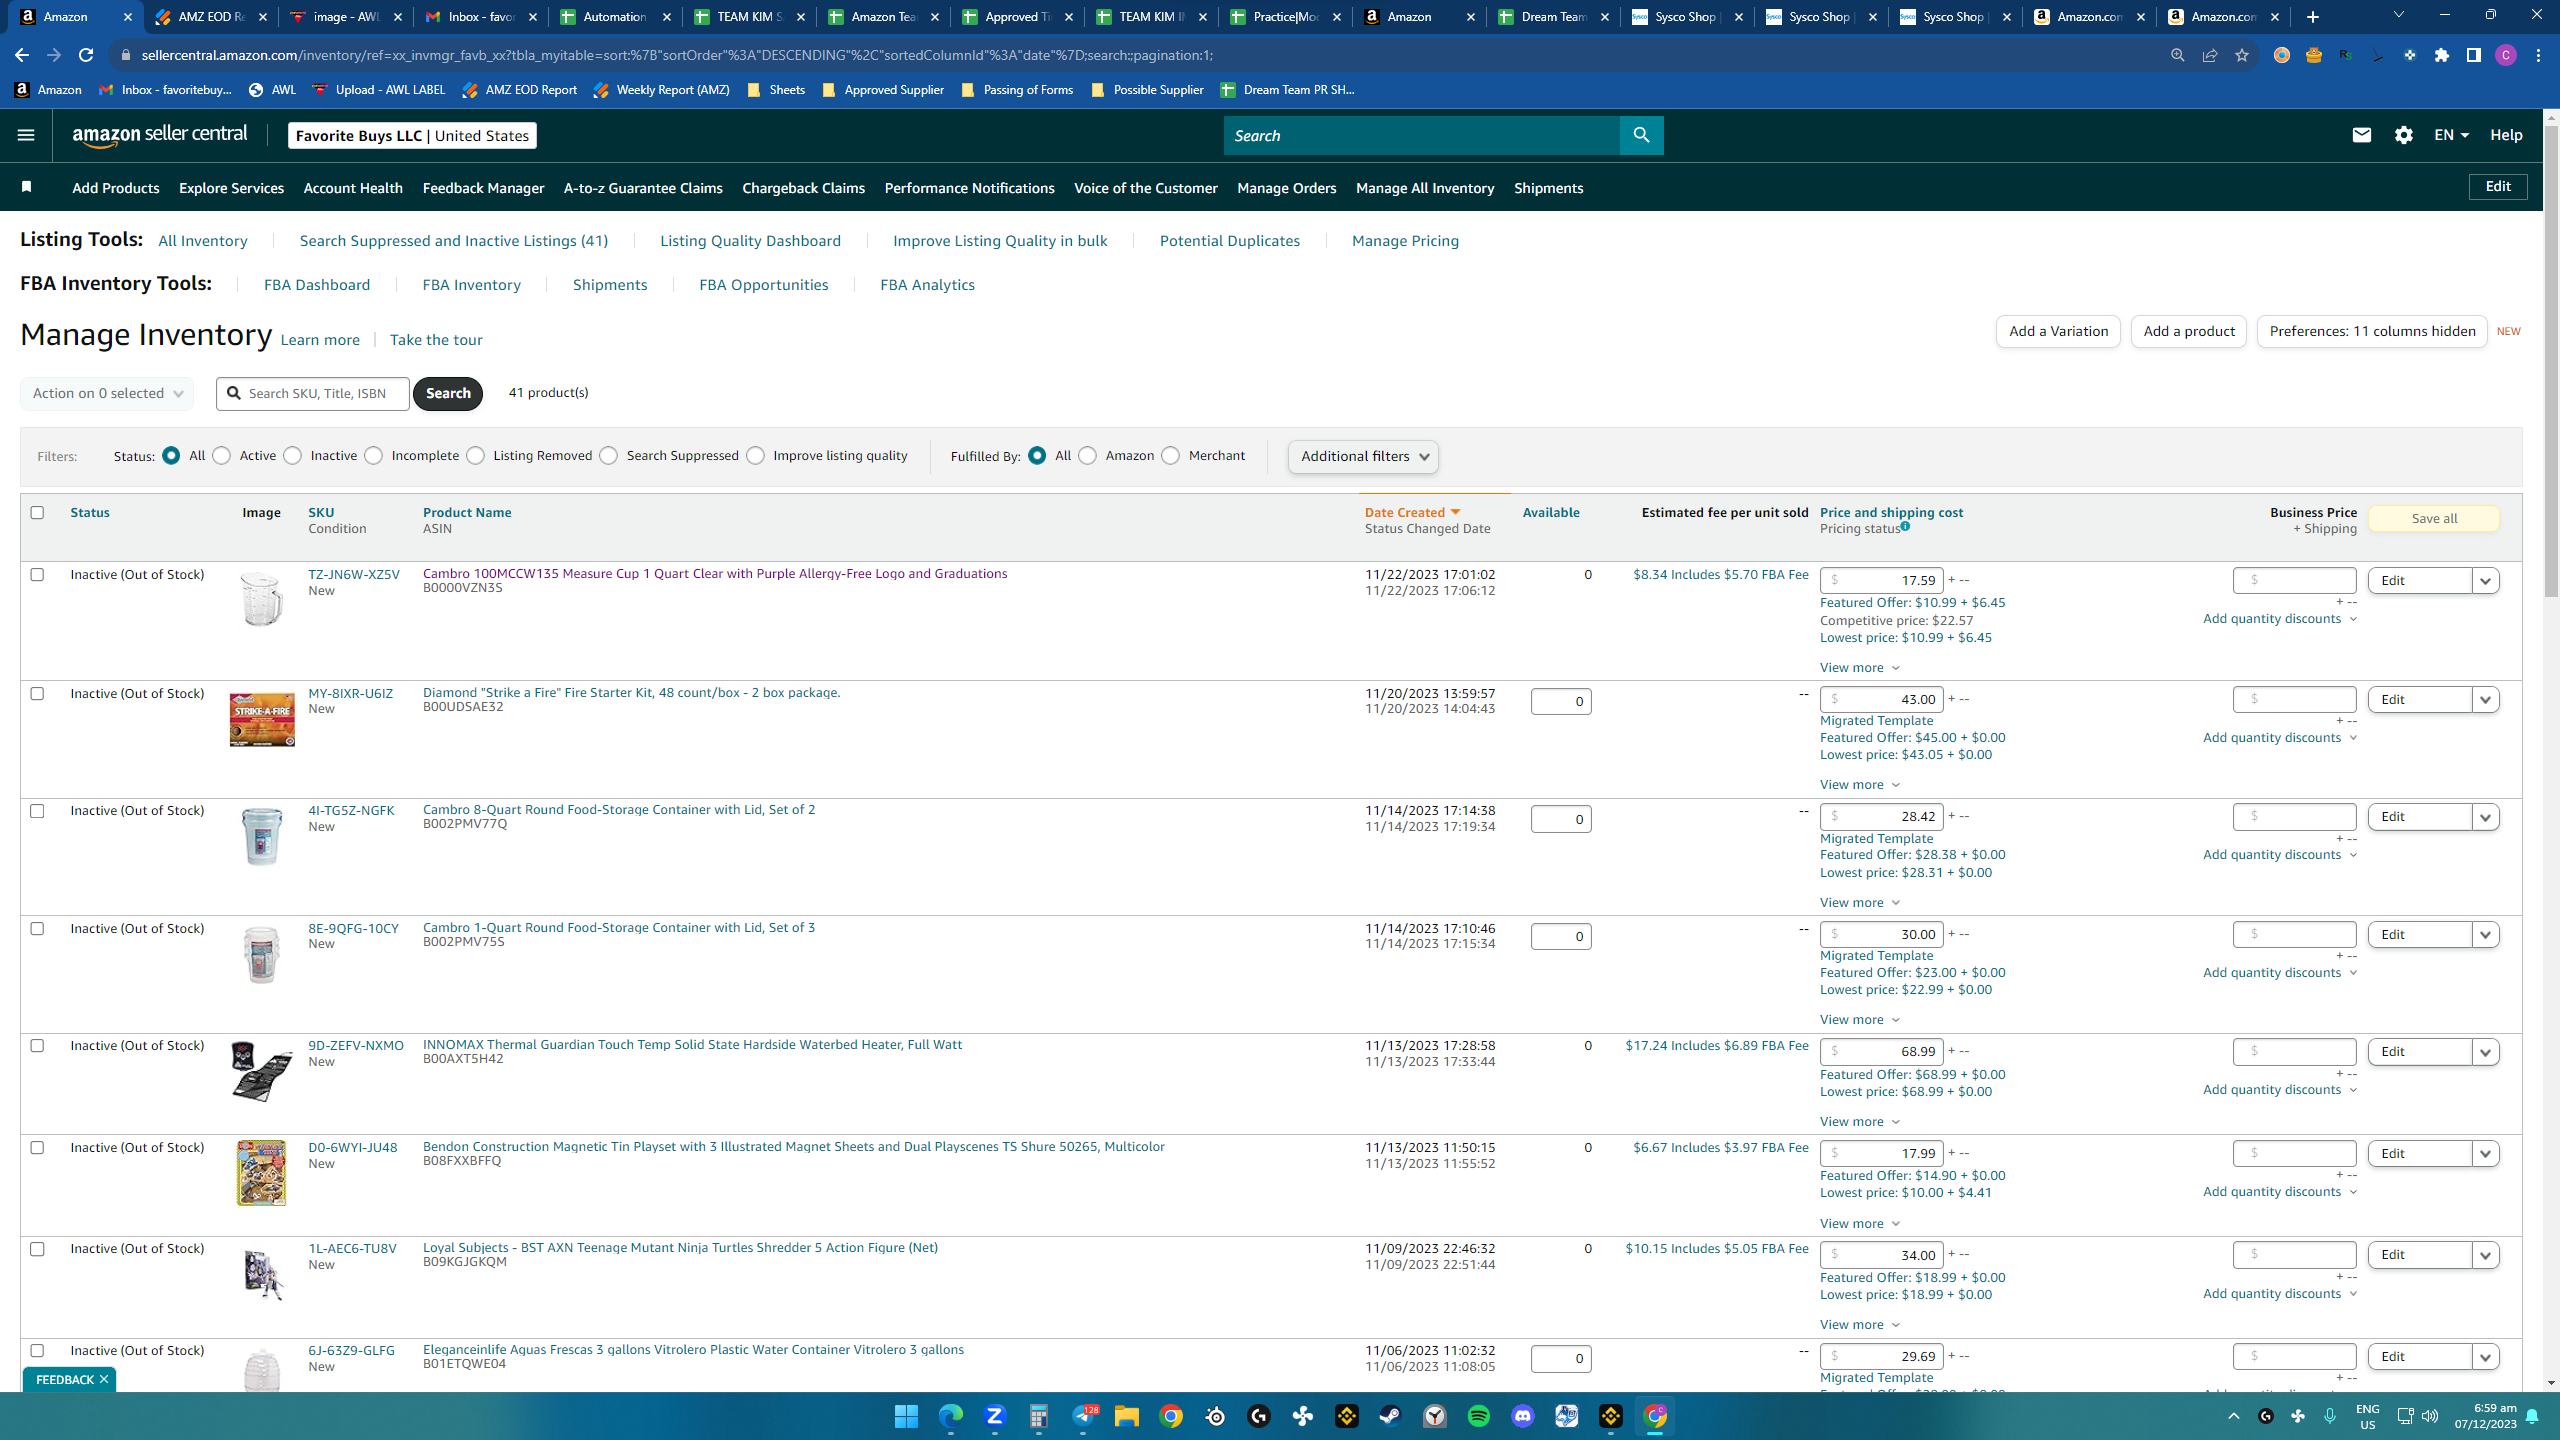The width and height of the screenshot is (2560, 1440).
Task: Open File Explorer from the taskbar
Action: tap(1126, 1416)
